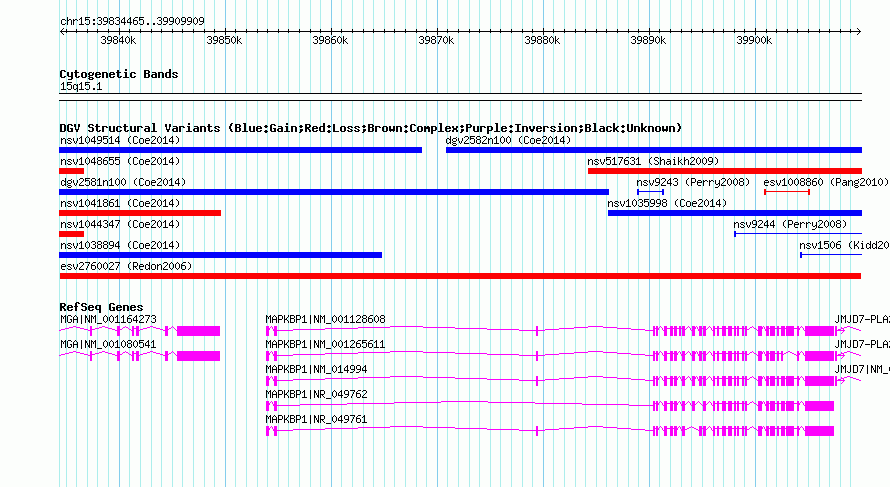
Task: Click the short red bar under nsv1048655
Action: [72, 171]
